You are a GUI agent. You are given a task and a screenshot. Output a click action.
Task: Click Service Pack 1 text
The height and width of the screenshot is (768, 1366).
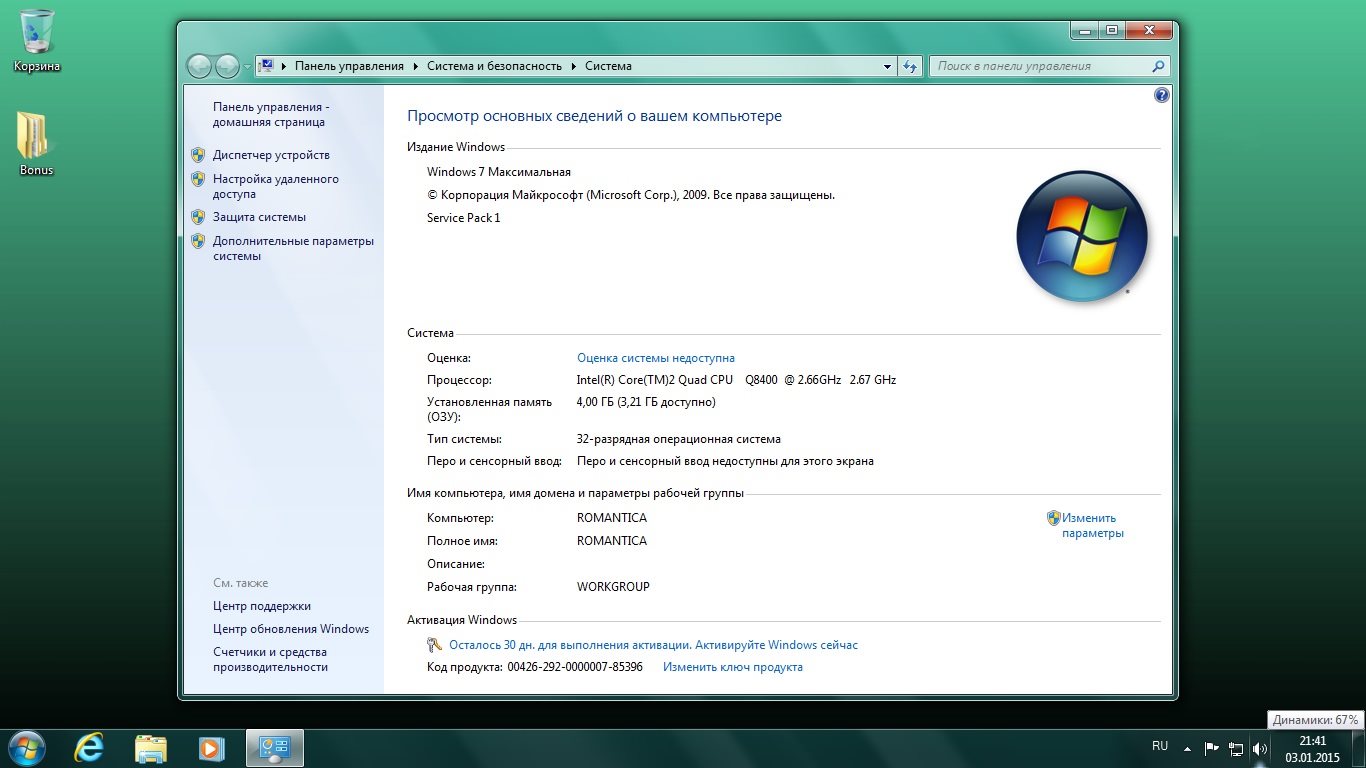click(x=463, y=218)
